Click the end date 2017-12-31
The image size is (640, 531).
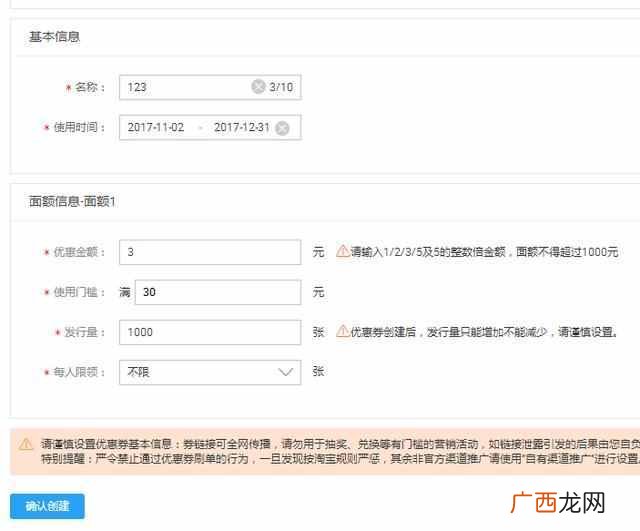(242, 127)
